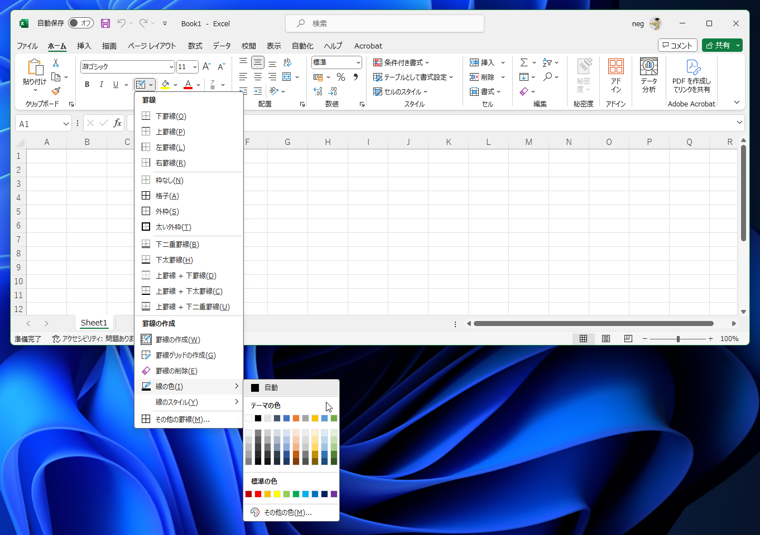Toggle the AutoSave switch
The width and height of the screenshot is (760, 535).
(x=80, y=23)
